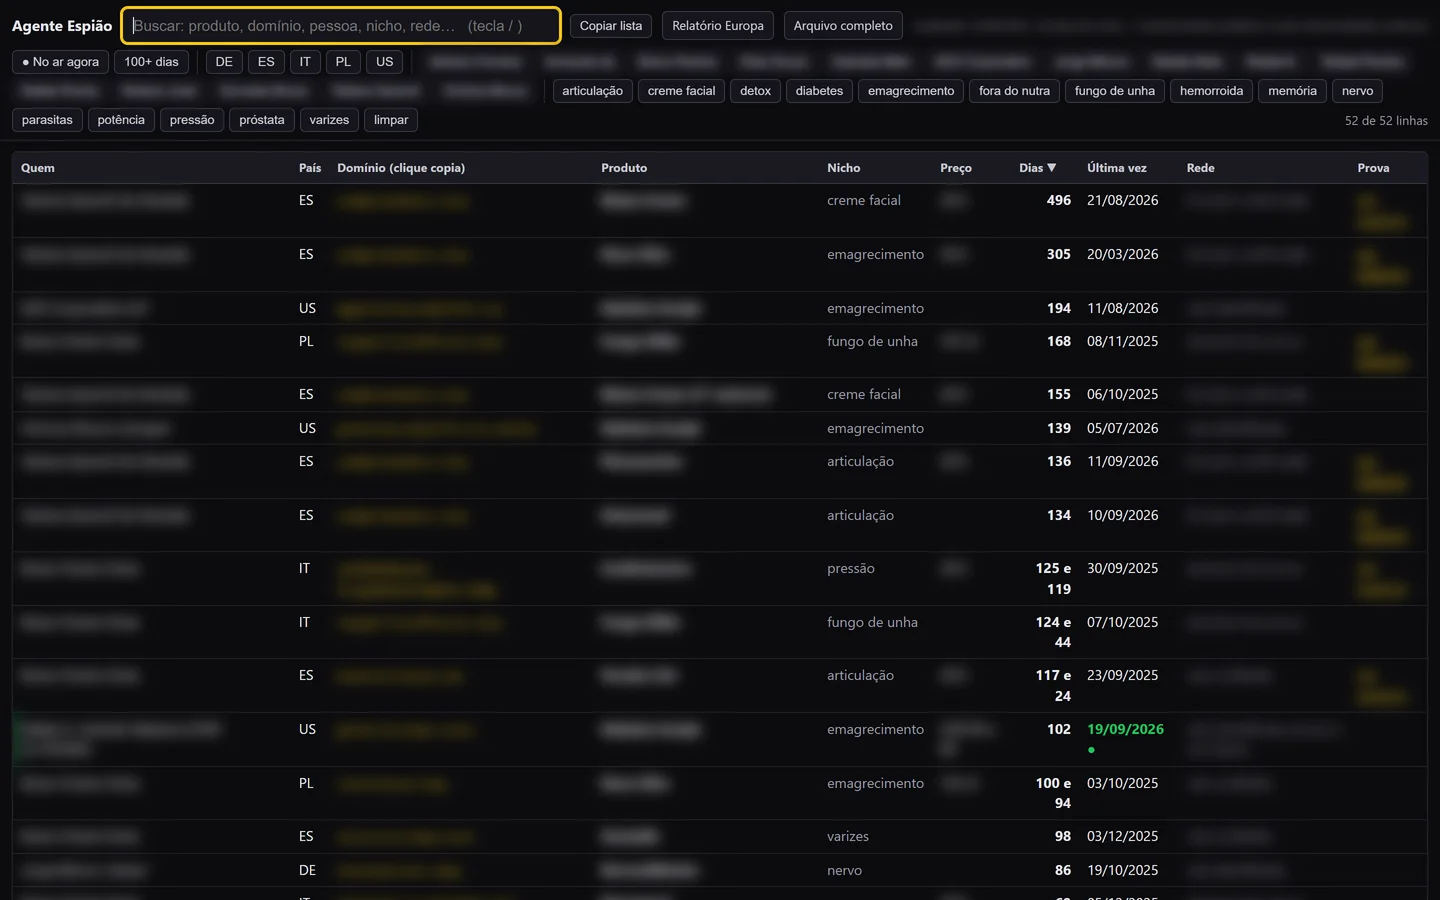Filter by country DE
Image resolution: width=1440 pixels, height=900 pixels.
pos(224,62)
